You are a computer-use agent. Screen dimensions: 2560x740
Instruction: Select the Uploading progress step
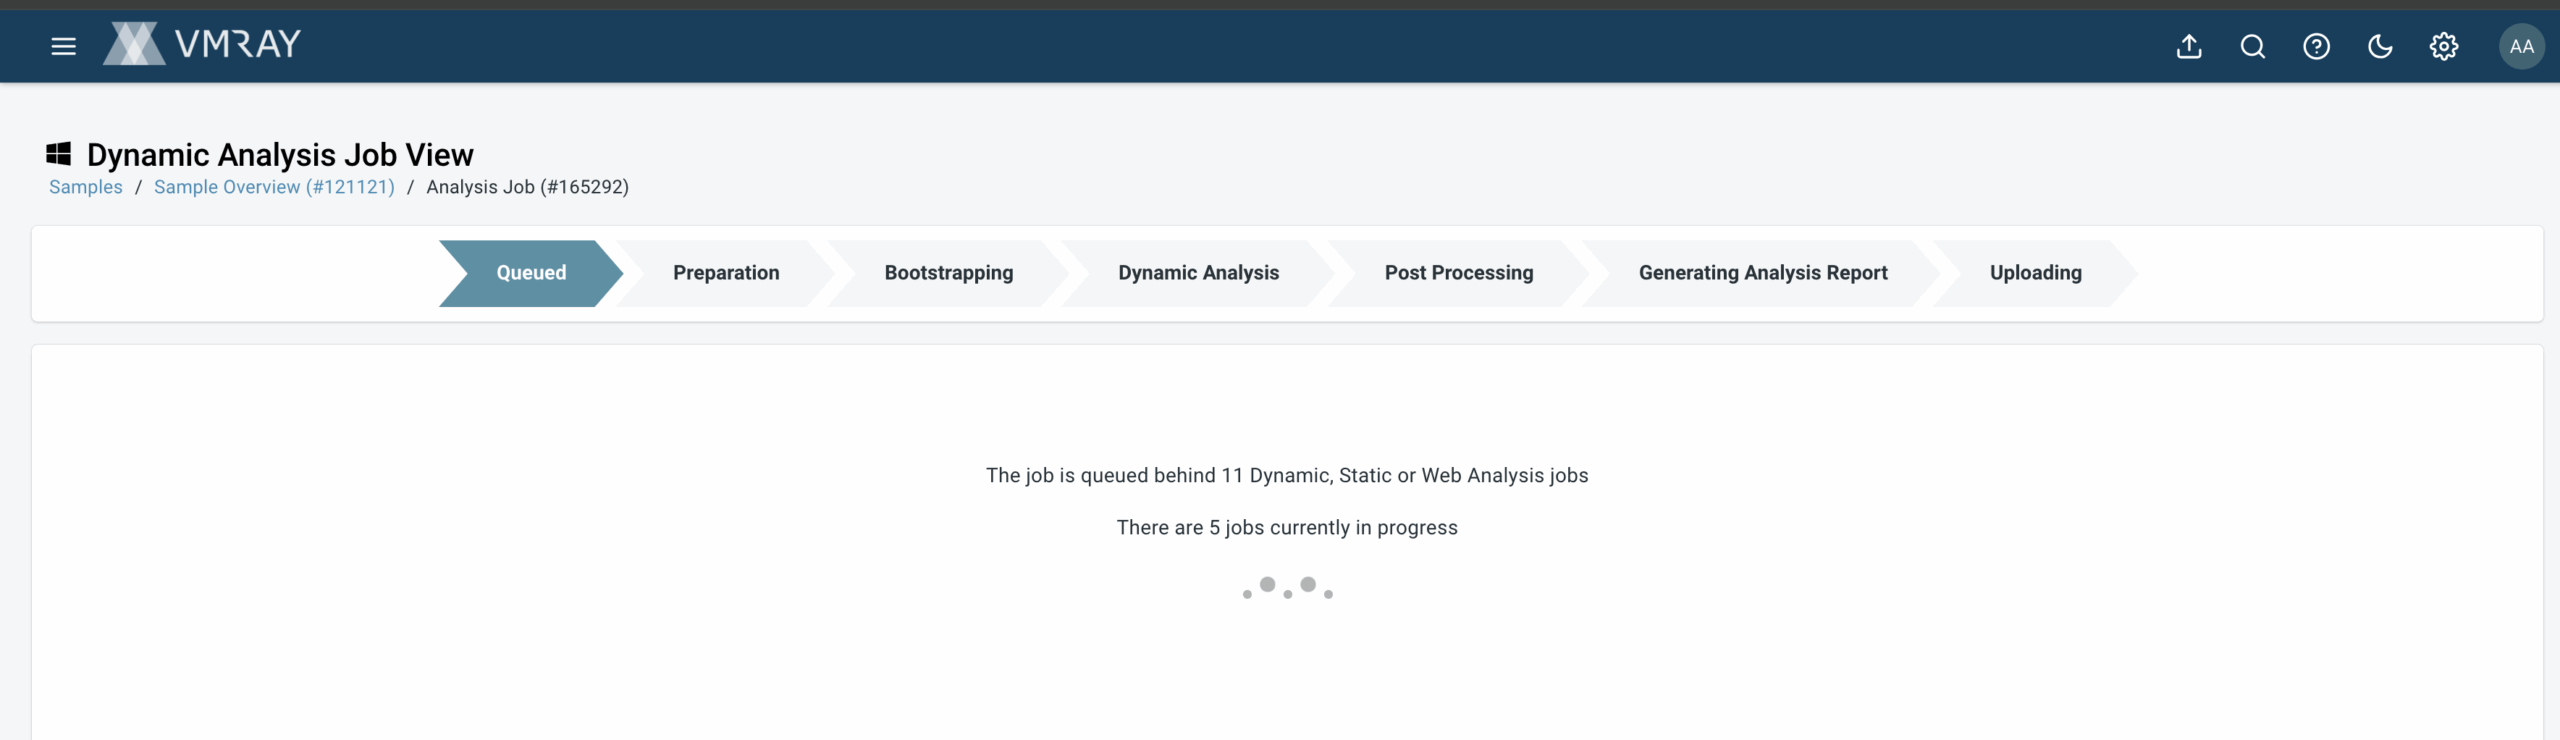click(2035, 273)
